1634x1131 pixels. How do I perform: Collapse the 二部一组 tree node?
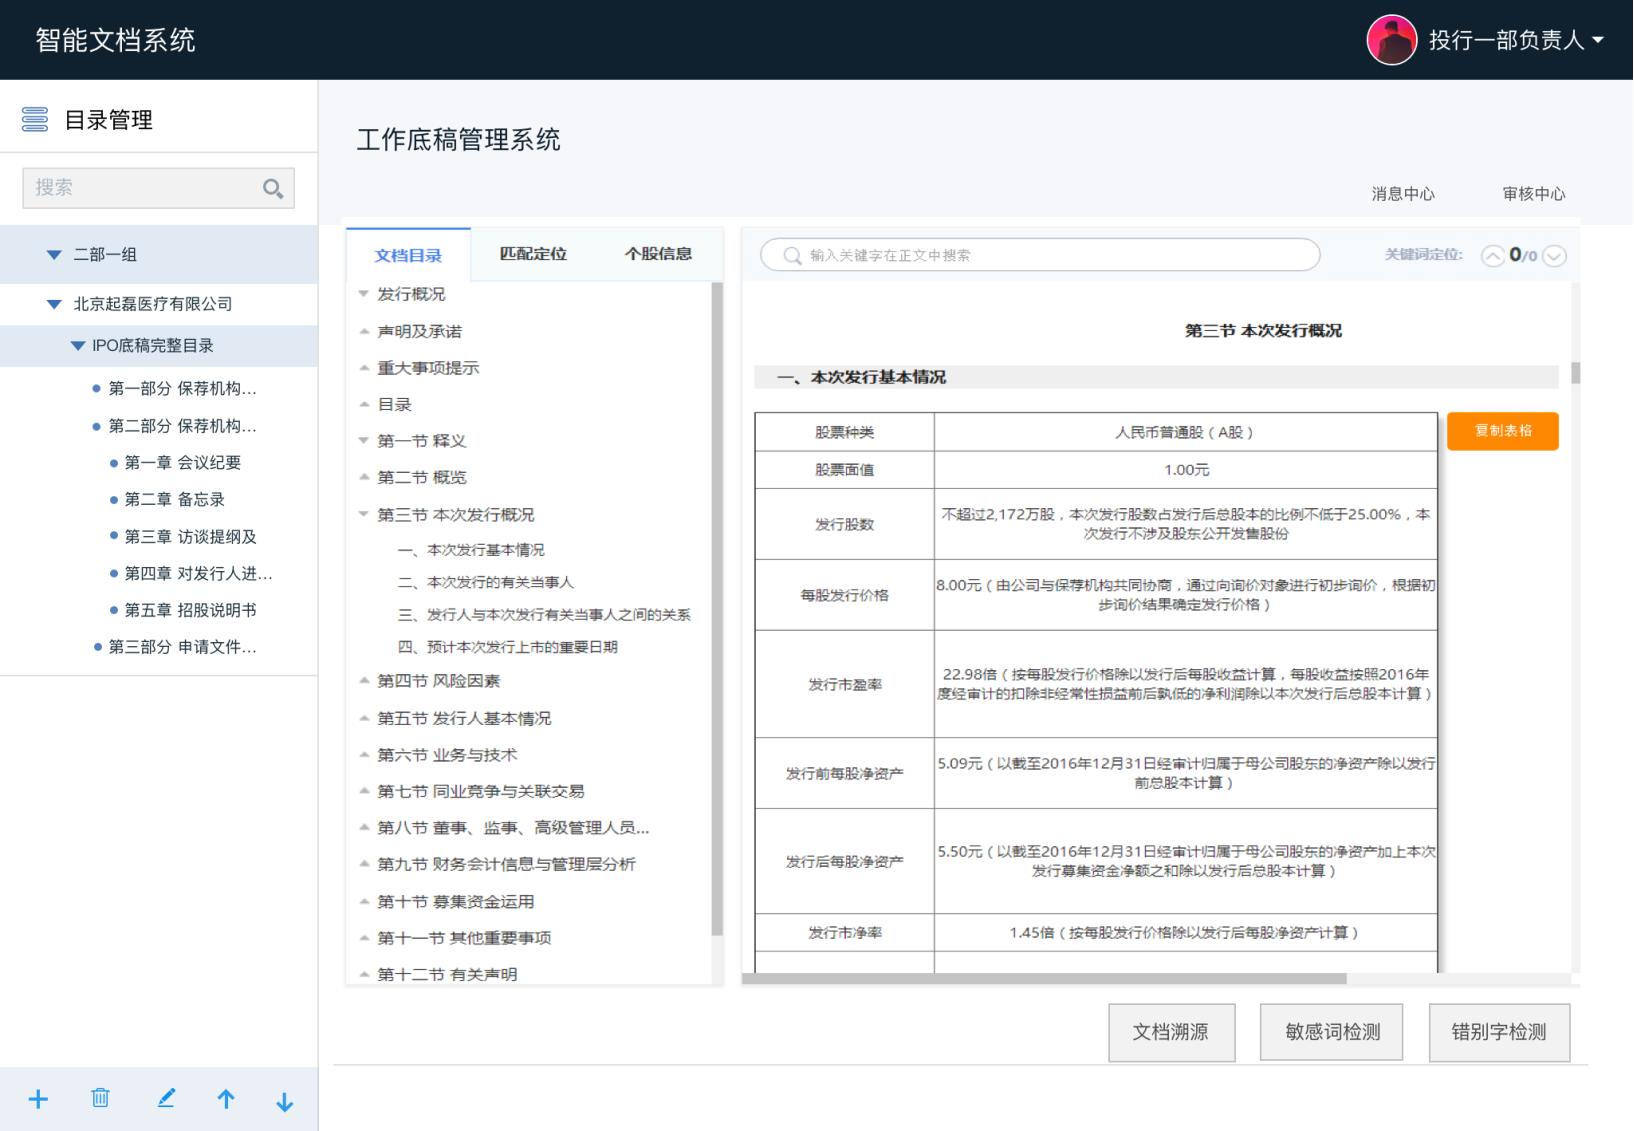pyautogui.click(x=54, y=255)
